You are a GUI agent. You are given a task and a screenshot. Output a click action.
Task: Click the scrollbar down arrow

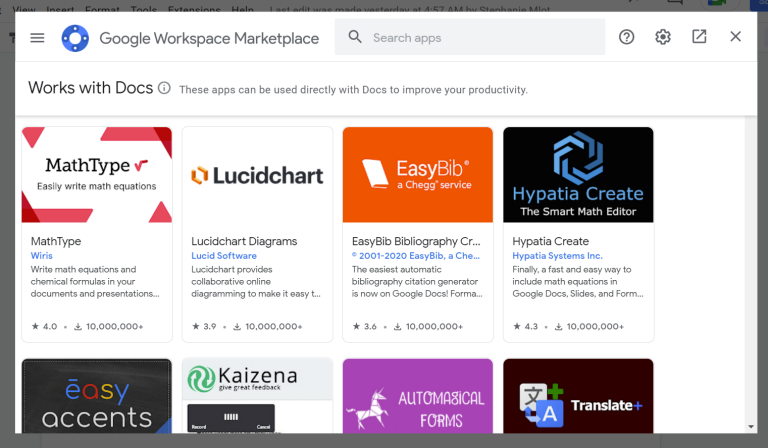click(751, 427)
